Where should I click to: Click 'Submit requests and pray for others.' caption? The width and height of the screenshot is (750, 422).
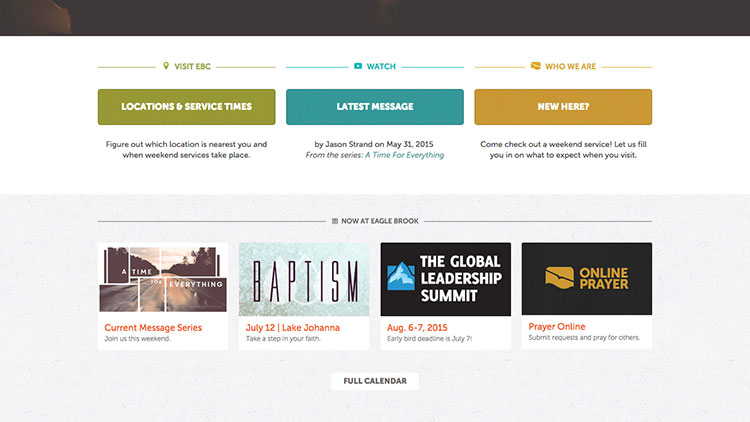[584, 337]
